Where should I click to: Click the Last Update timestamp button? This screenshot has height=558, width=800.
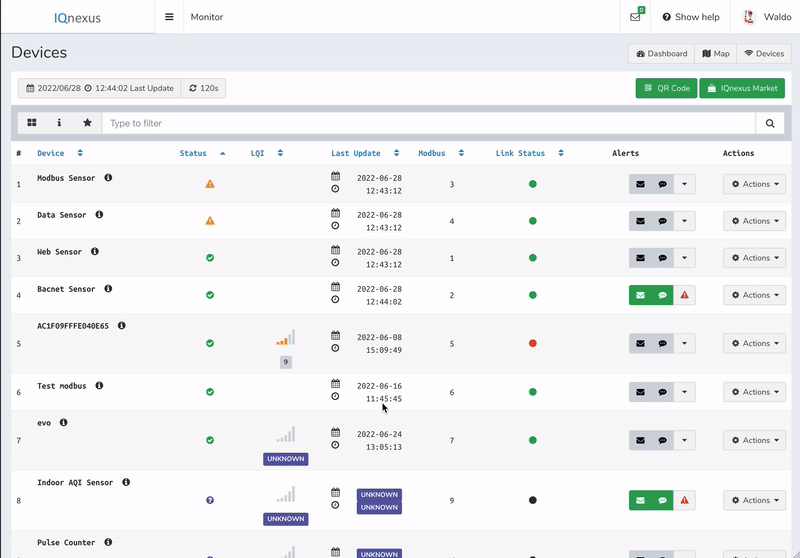pos(99,88)
